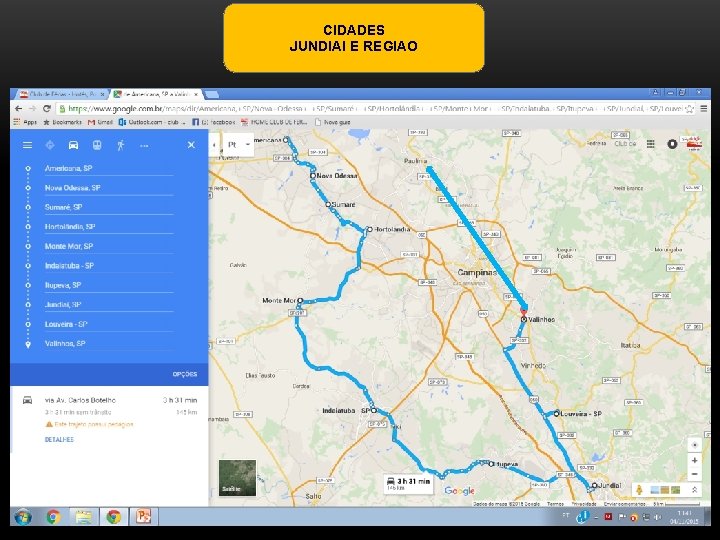Select the Louveira - SP waypoint field

tap(109, 324)
